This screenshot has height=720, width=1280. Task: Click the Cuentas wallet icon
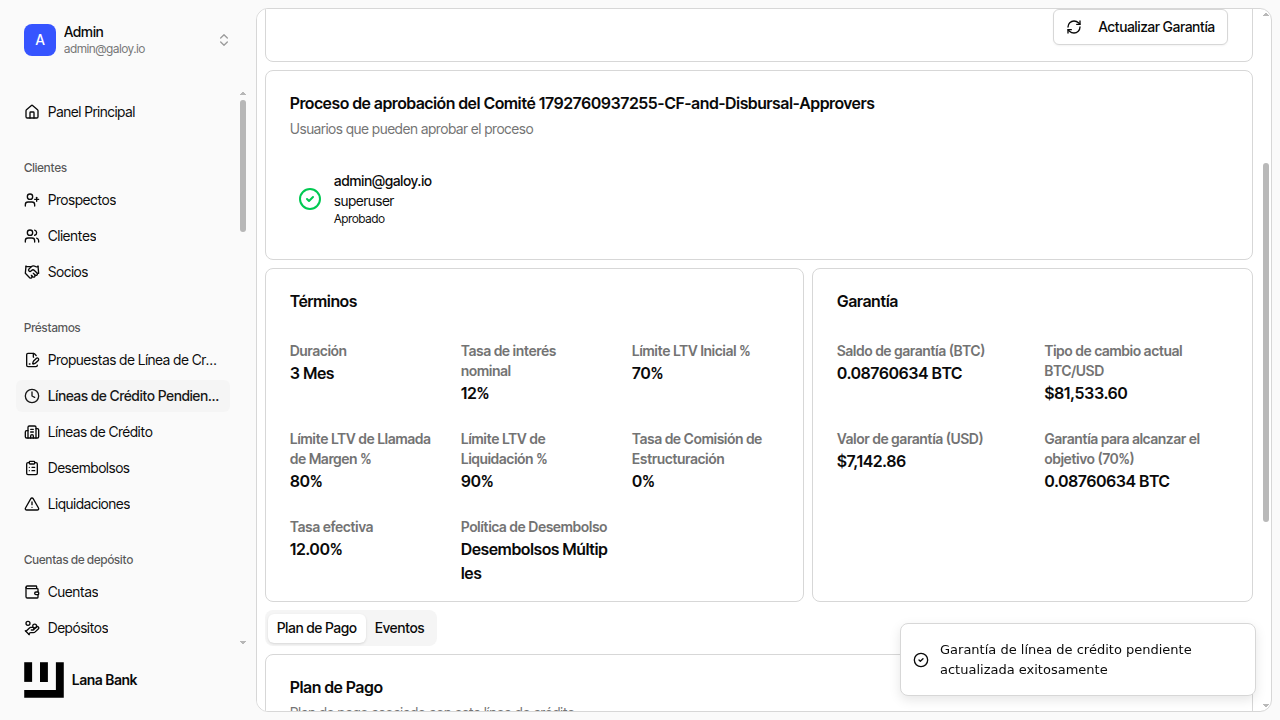[x=32, y=592]
